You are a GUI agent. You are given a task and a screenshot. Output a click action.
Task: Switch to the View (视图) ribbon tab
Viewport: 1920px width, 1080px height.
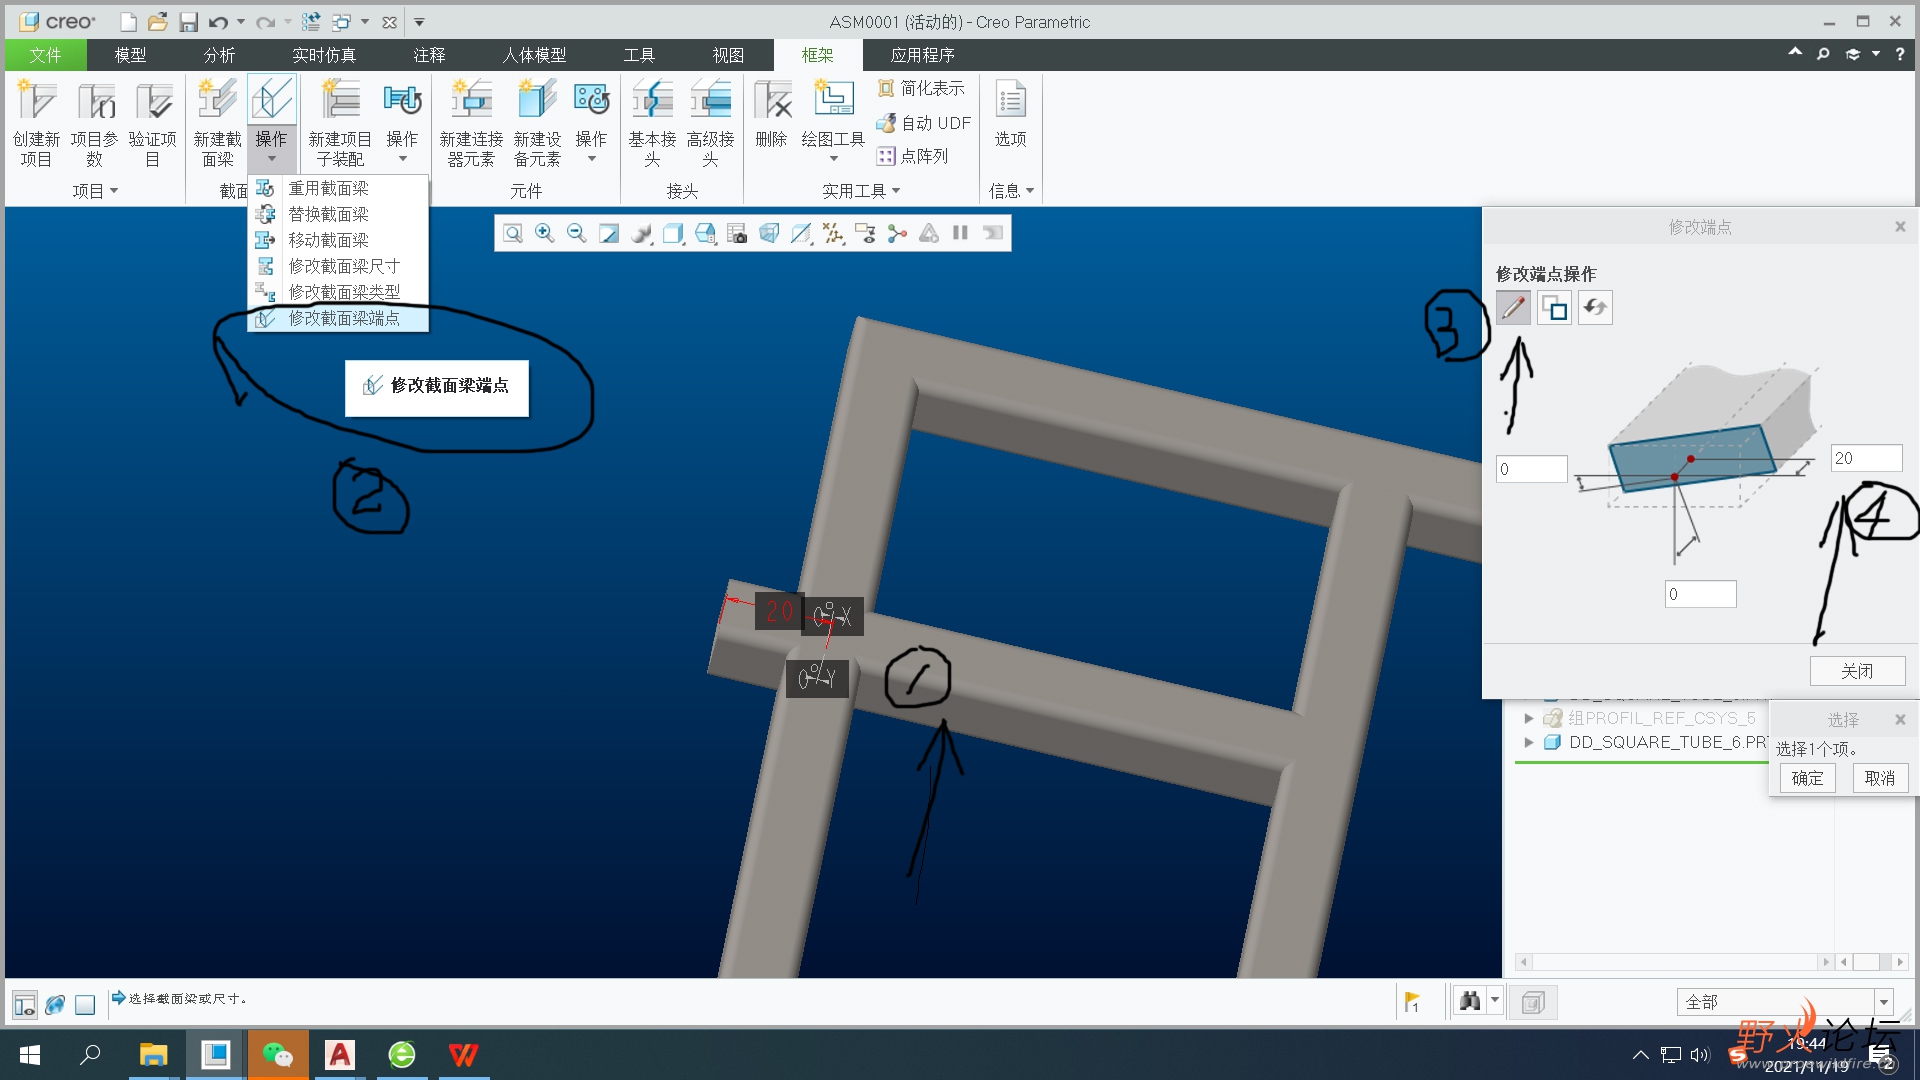click(728, 55)
